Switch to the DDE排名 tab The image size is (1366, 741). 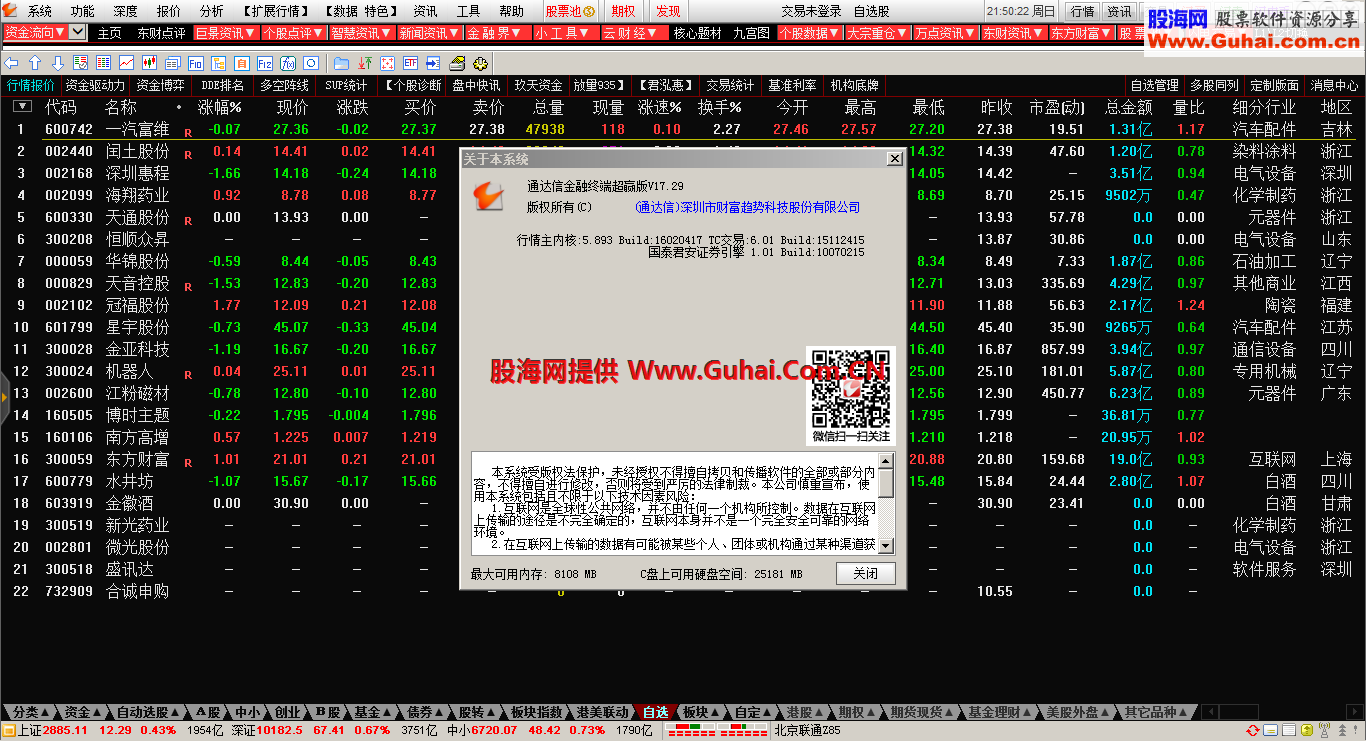click(222, 85)
